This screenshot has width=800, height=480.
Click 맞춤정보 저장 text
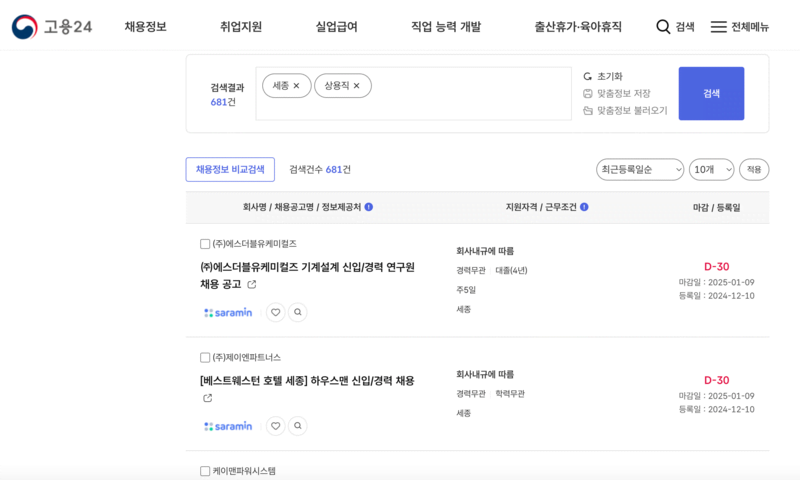623,93
